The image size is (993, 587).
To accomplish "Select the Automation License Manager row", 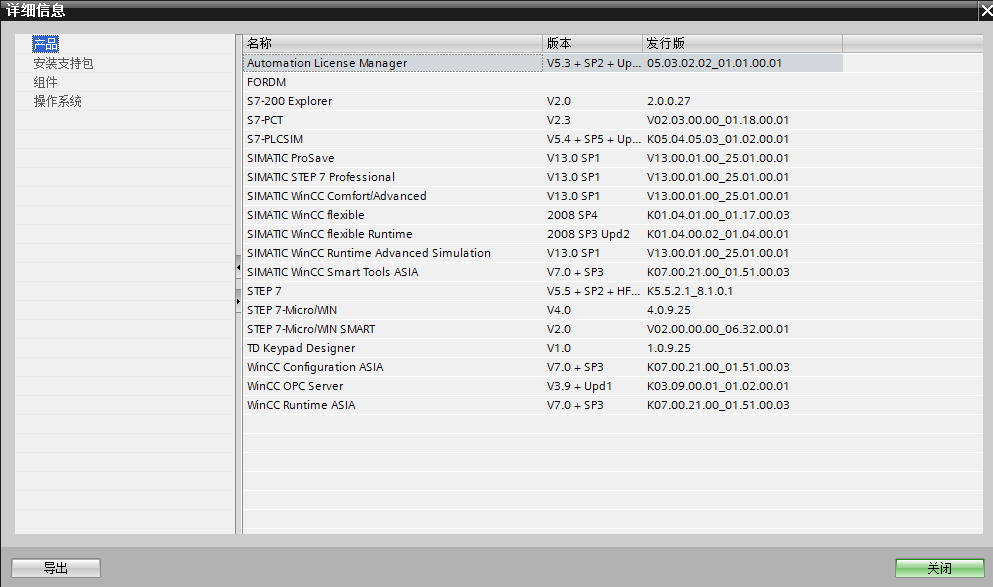I will pos(543,63).
